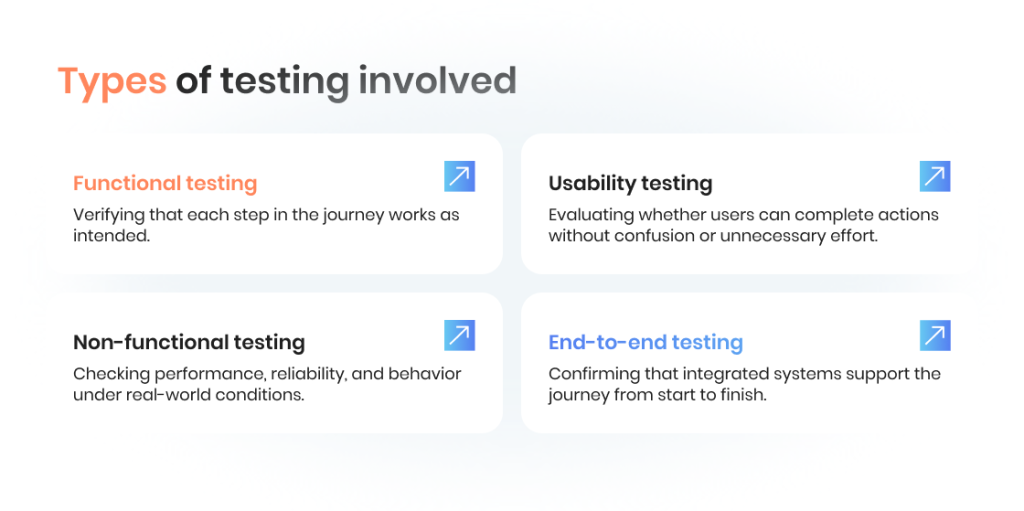This screenshot has width=1024, height=511.
Task: Click arrow icon on Functional testing card
Action: click(459, 177)
